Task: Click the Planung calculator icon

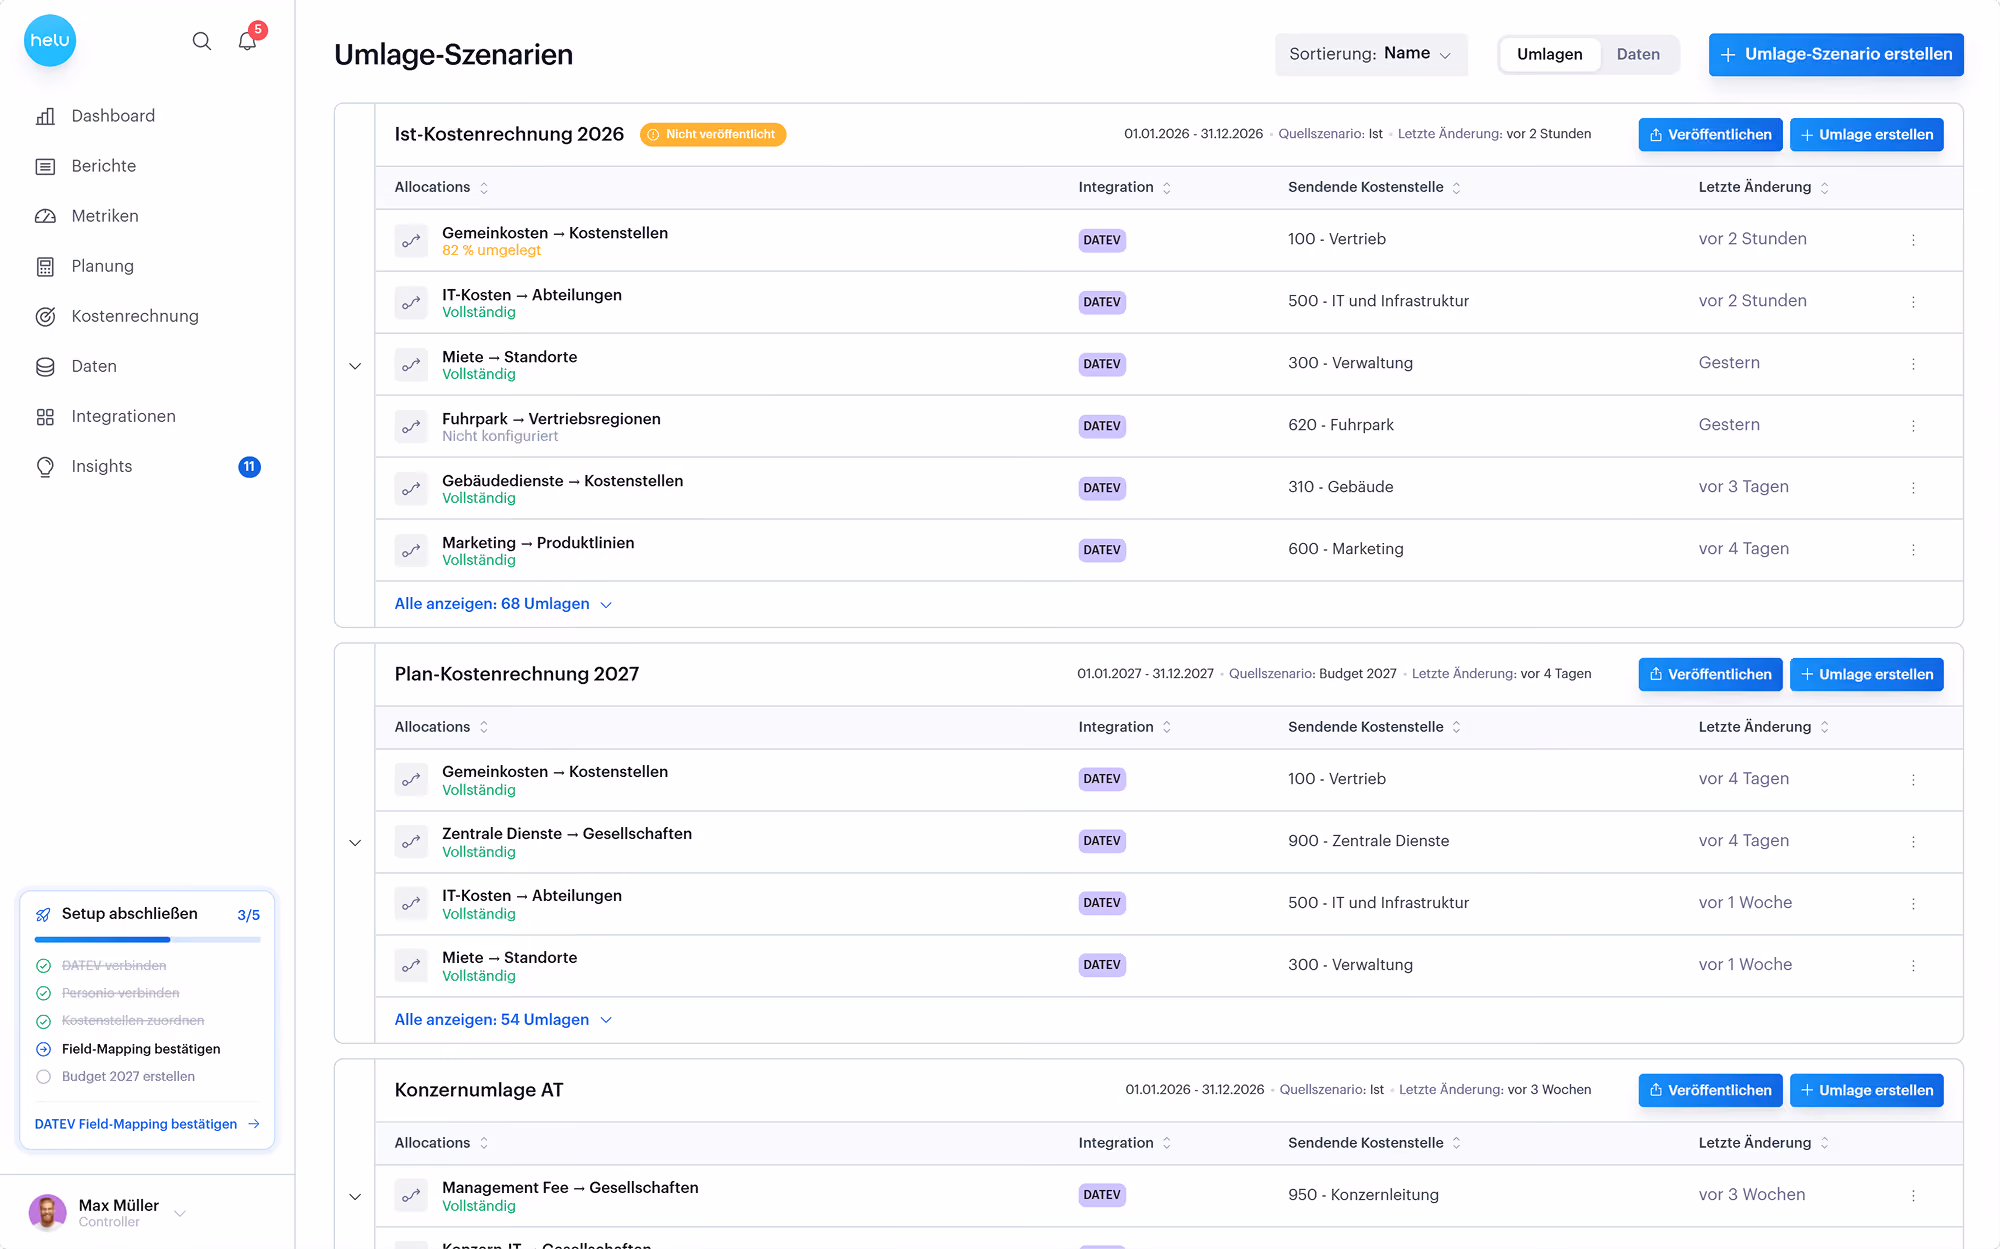Action: (x=45, y=266)
